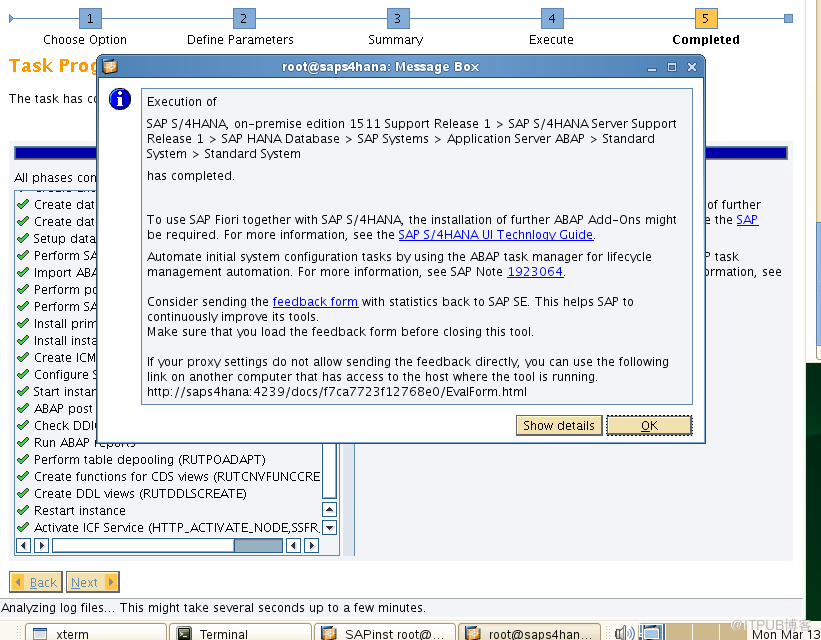
Task: Click the green check beside Import ABA
Action: point(23,272)
